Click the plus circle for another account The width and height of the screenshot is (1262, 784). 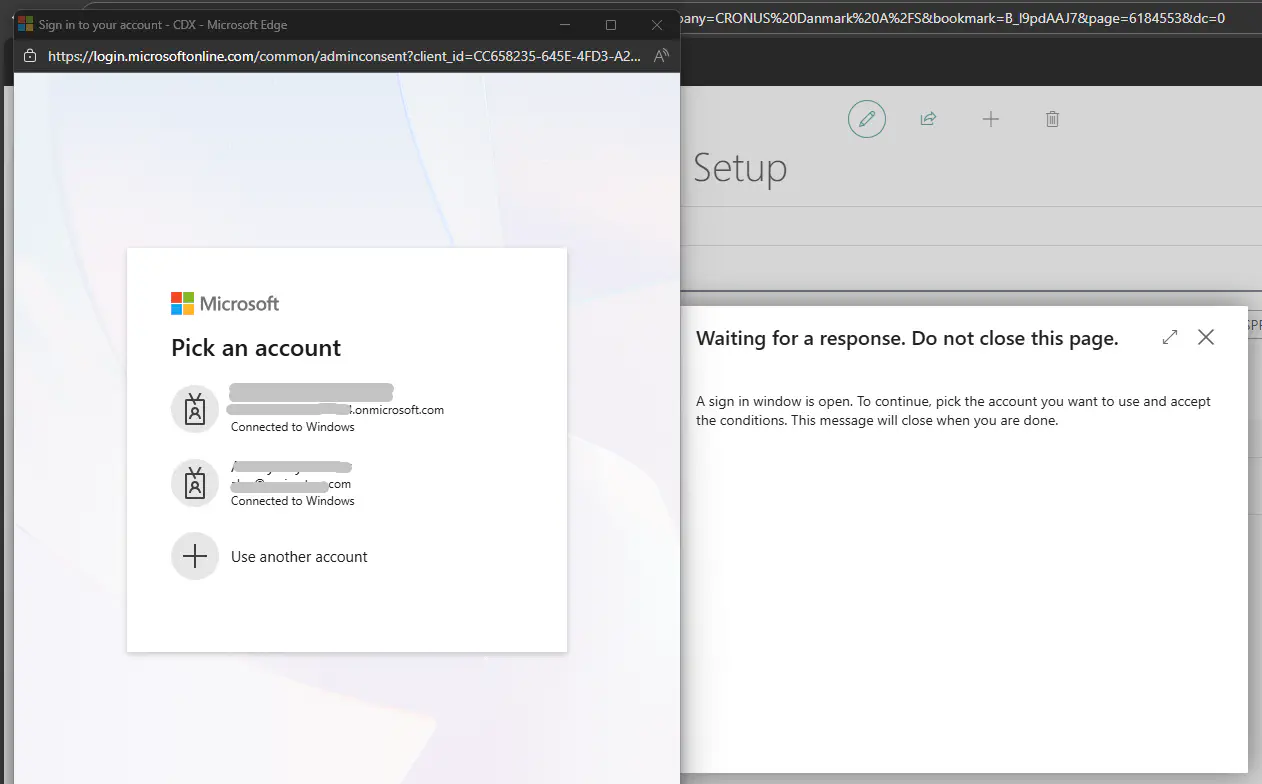click(x=195, y=556)
